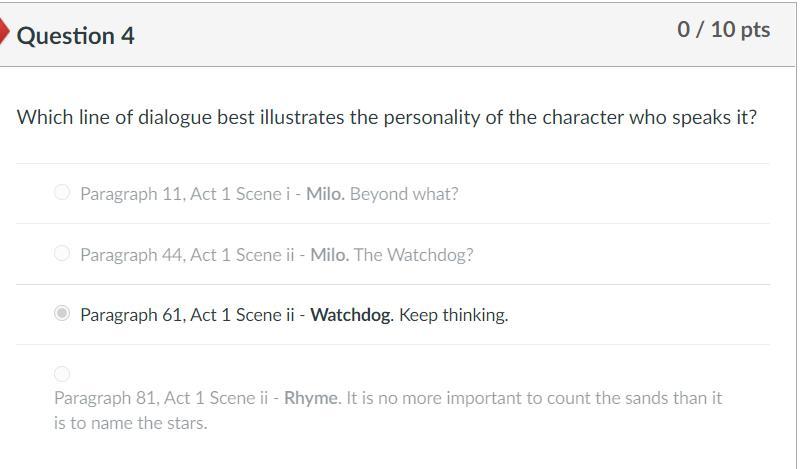Click the "0 / 10 pts" score
Screen dimensions: 800x469
click(723, 30)
